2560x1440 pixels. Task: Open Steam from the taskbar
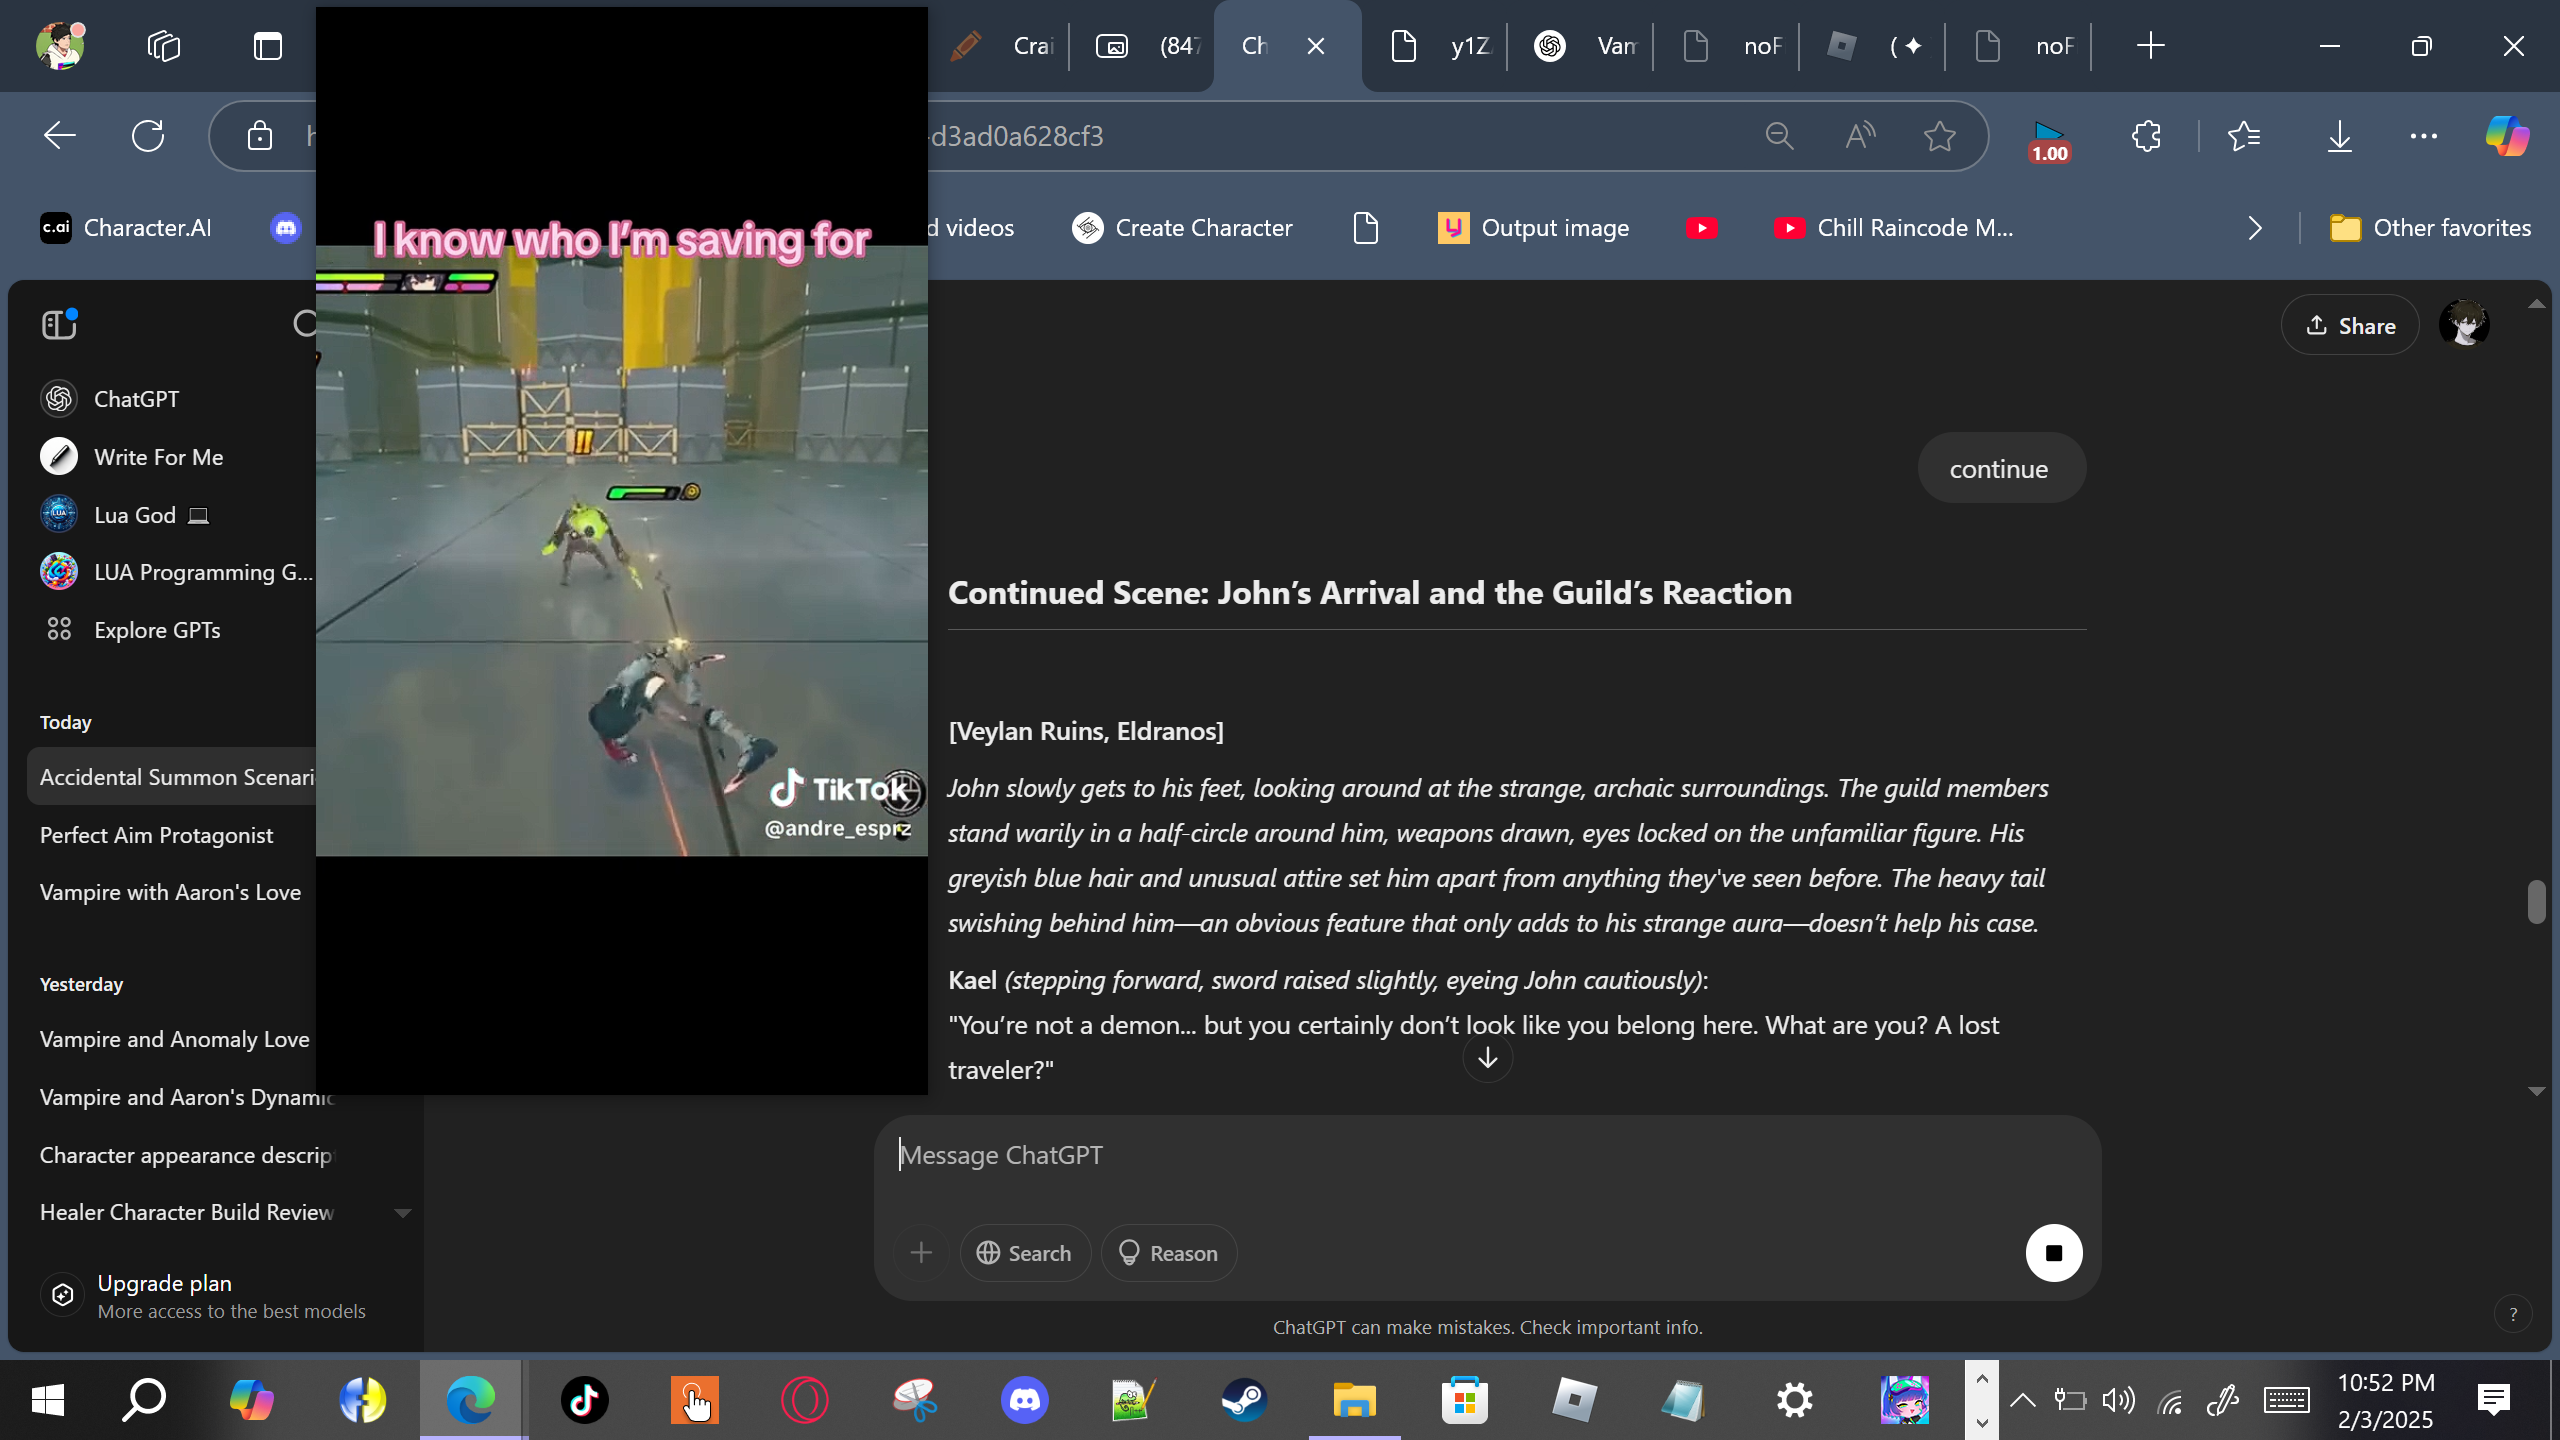pyautogui.click(x=1245, y=1400)
